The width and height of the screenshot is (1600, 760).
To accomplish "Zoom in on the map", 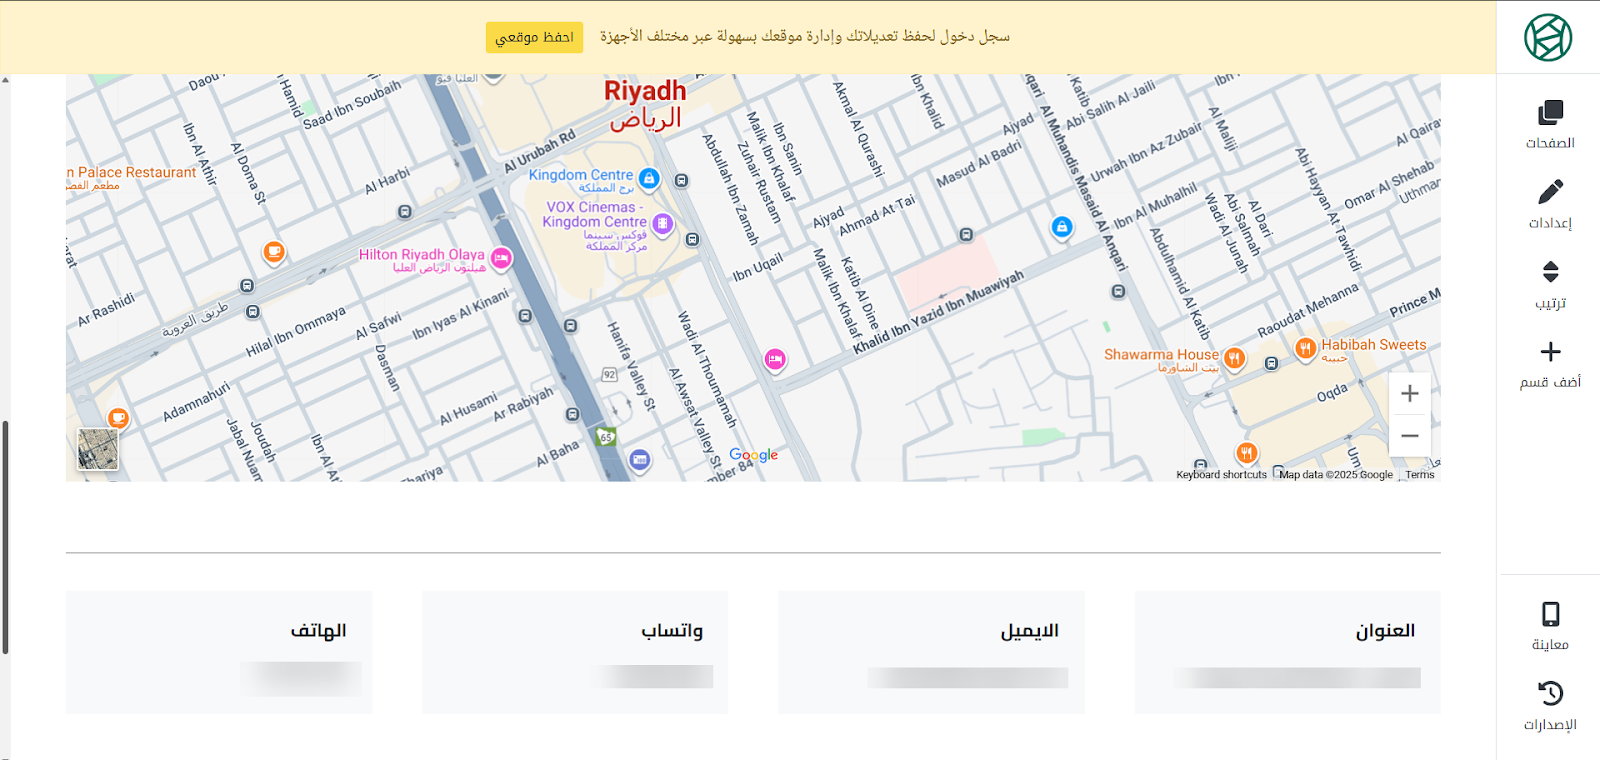I will point(1409,394).
